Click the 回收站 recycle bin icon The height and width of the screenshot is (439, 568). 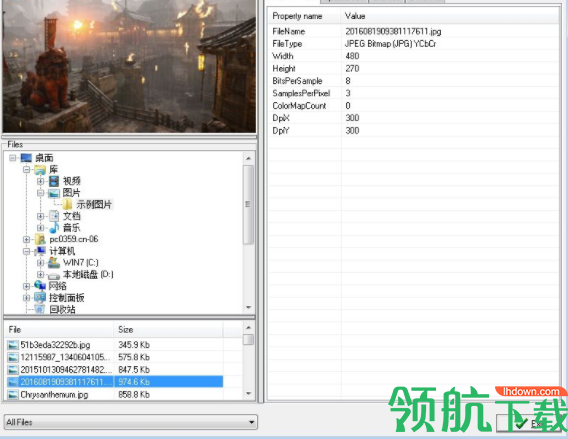click(40, 309)
